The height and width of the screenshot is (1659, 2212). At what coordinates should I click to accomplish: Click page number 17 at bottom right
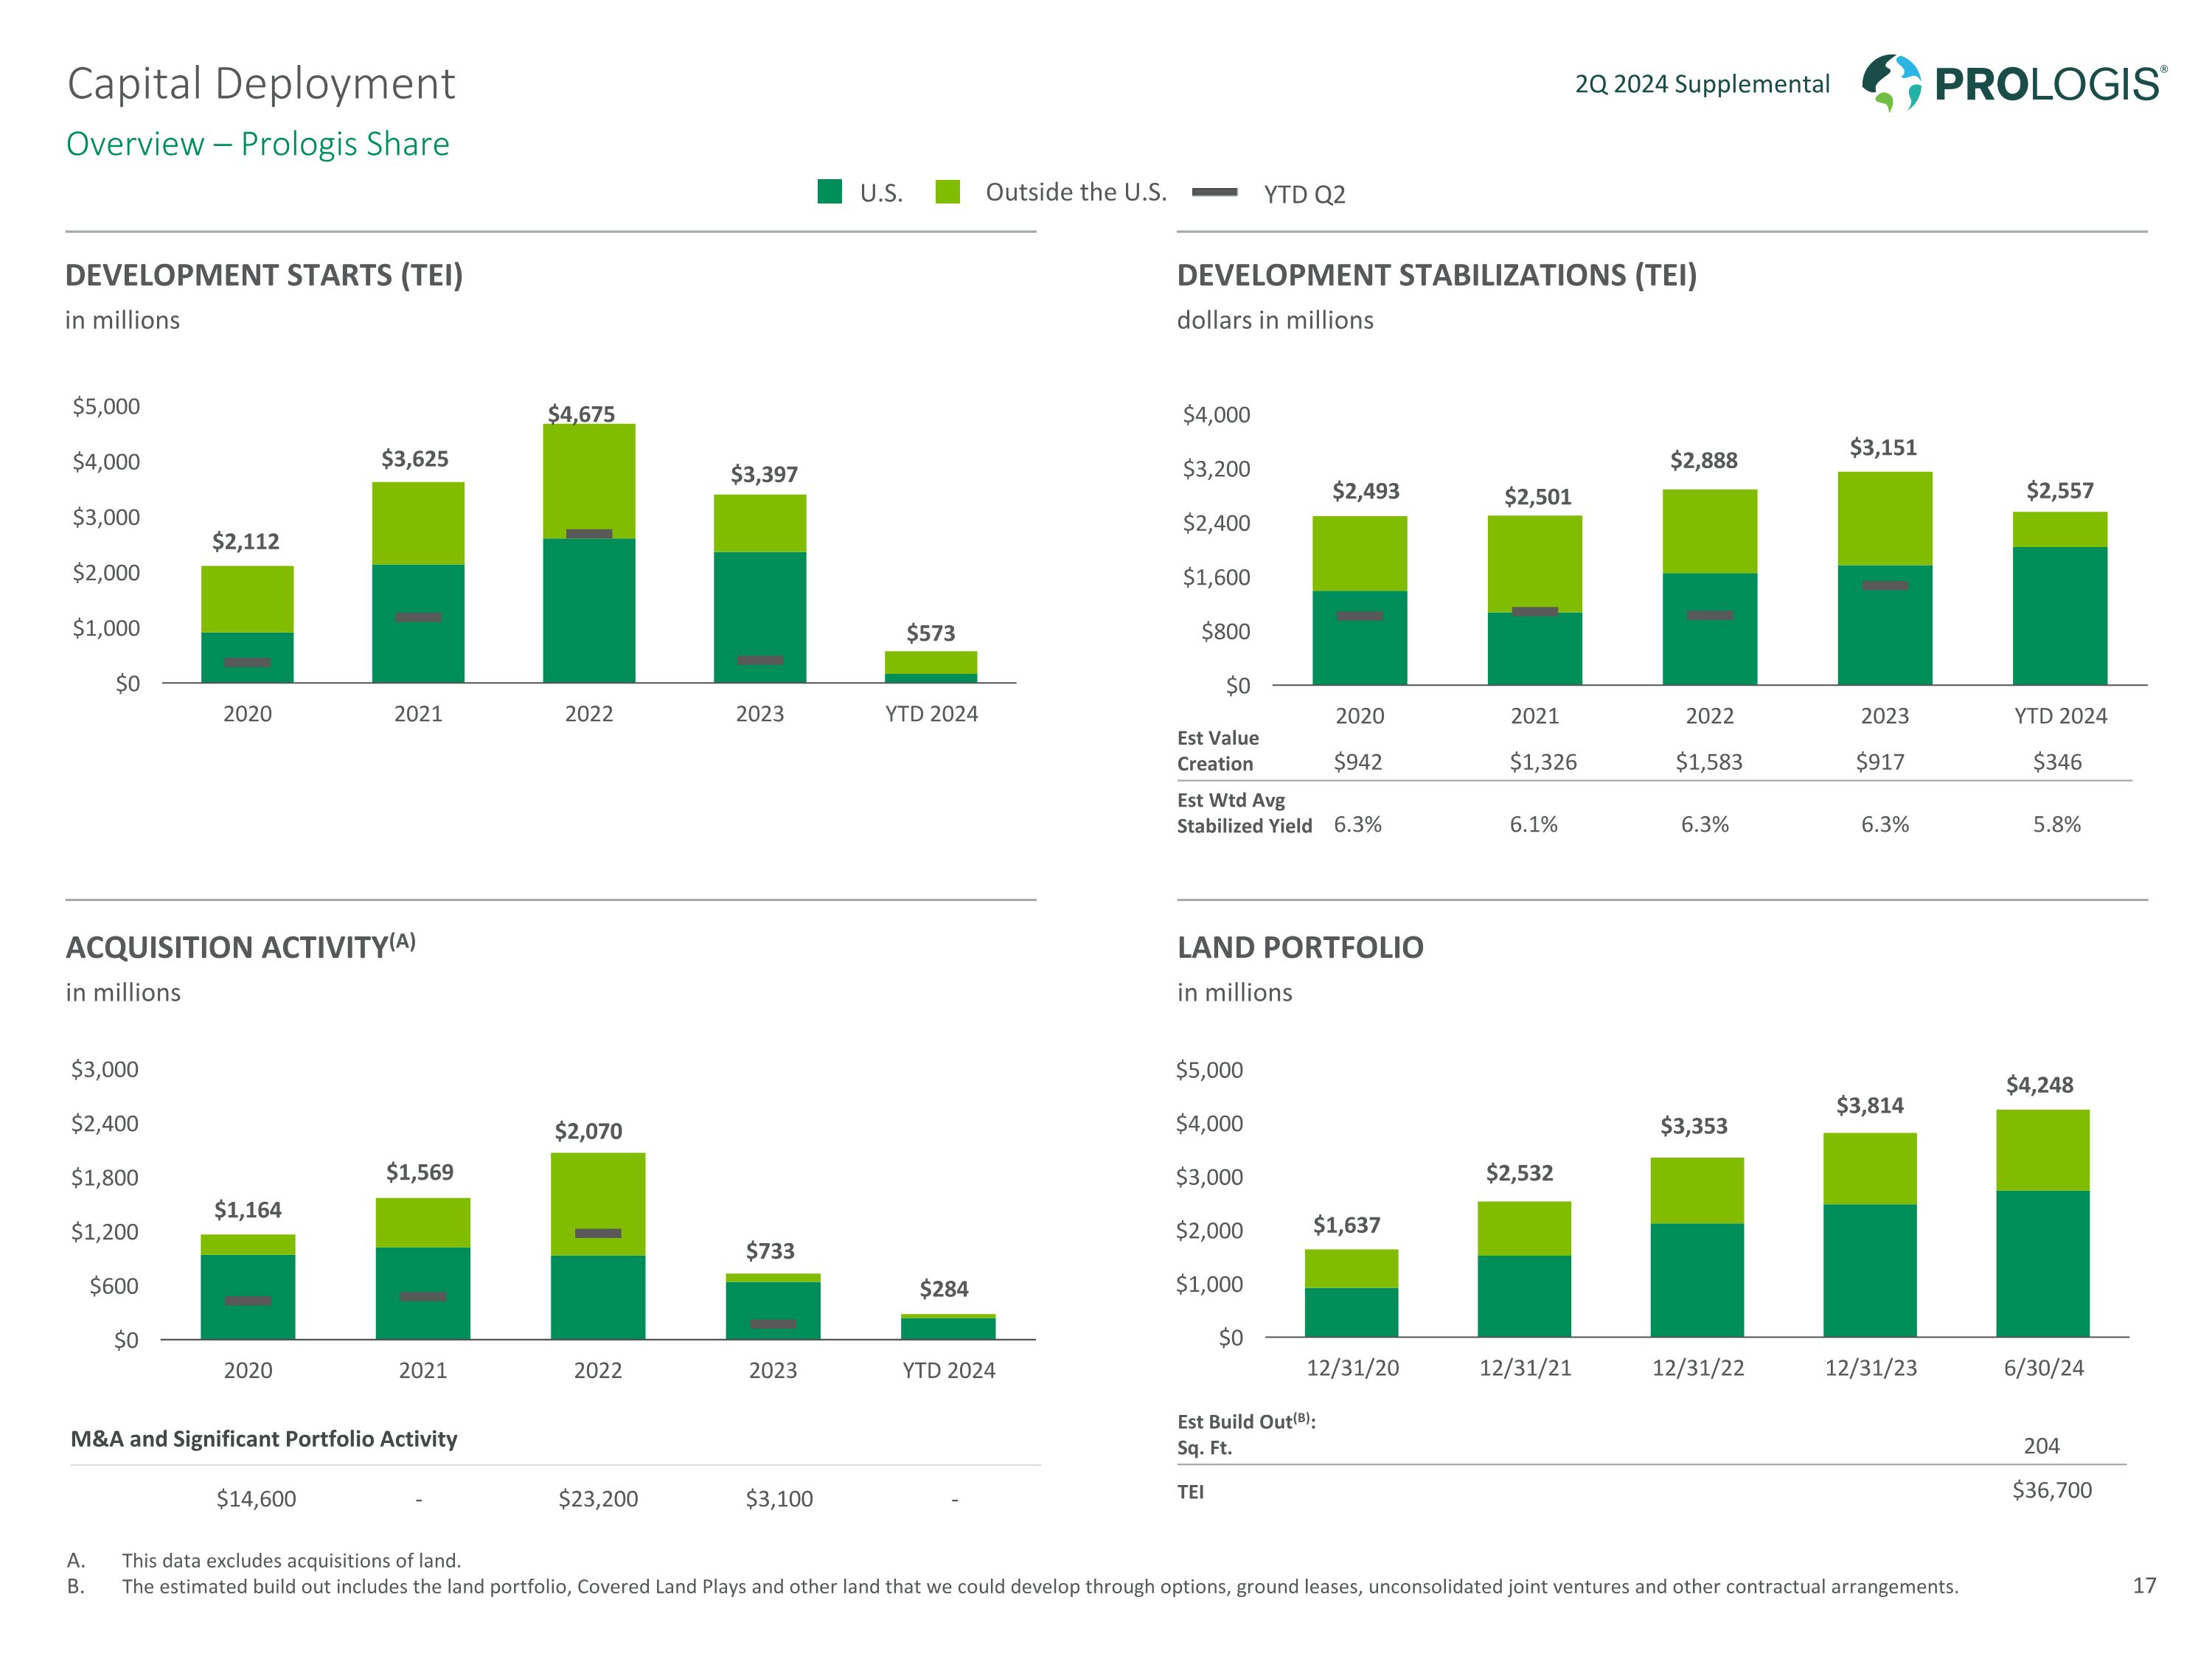[x=2144, y=1585]
